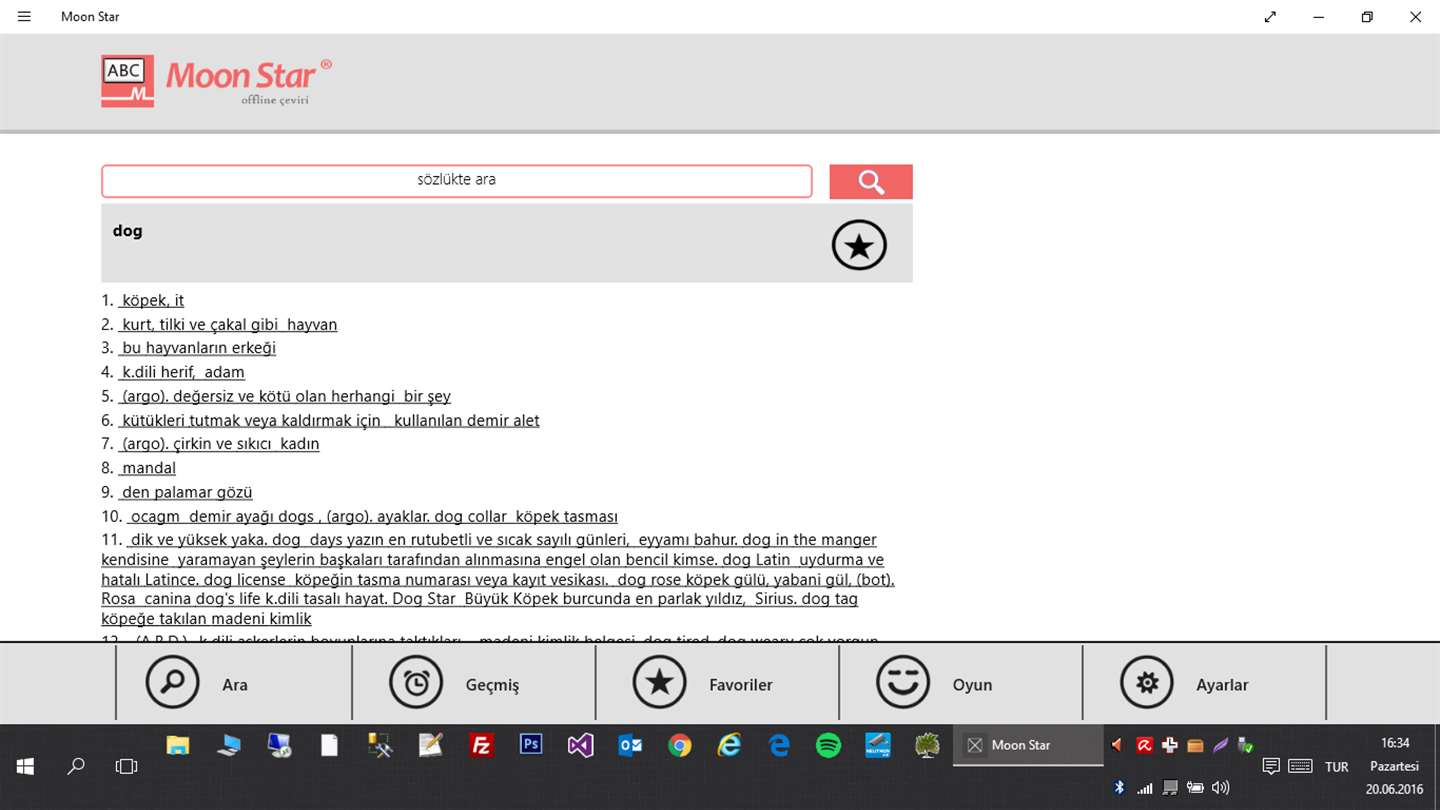Screen dimensions: 1440x810
Task: Select the Favoriler star icon
Action: [x=660, y=683]
